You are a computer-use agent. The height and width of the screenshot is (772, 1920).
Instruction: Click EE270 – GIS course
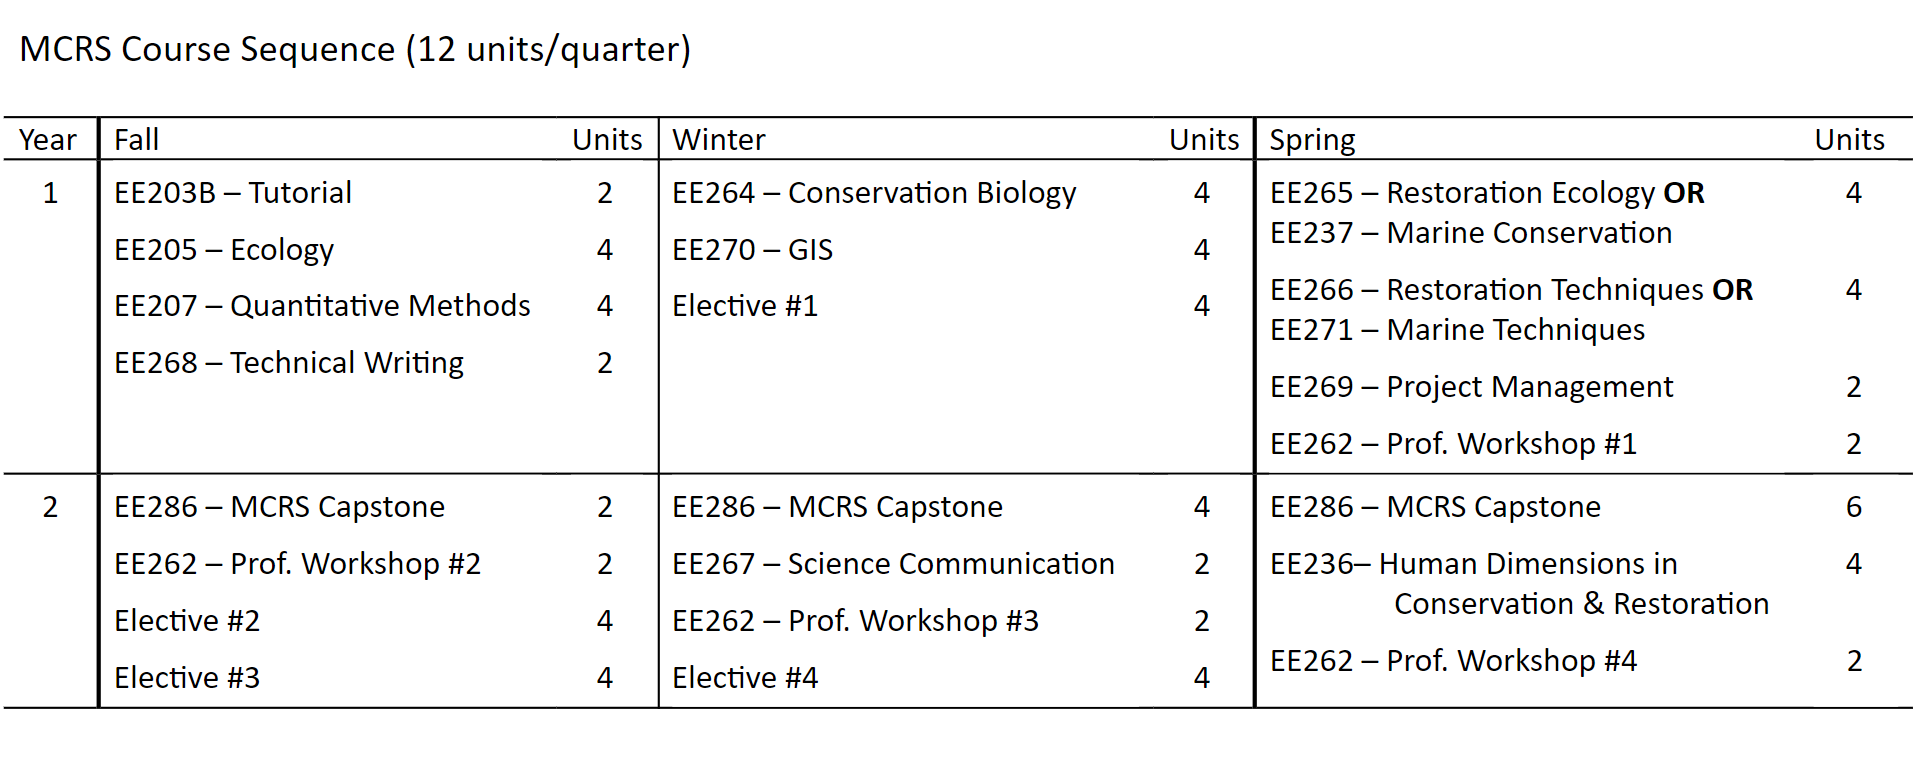752,249
